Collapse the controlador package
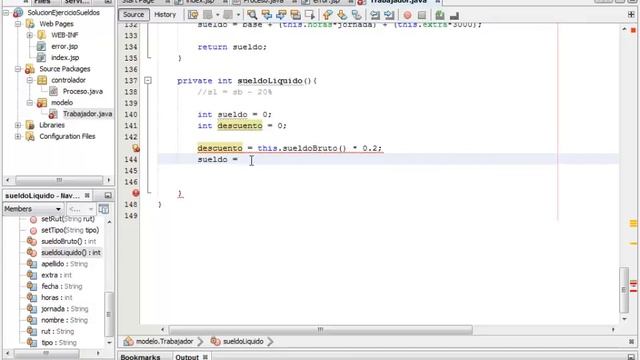The height and width of the screenshot is (360, 640). coord(30,80)
